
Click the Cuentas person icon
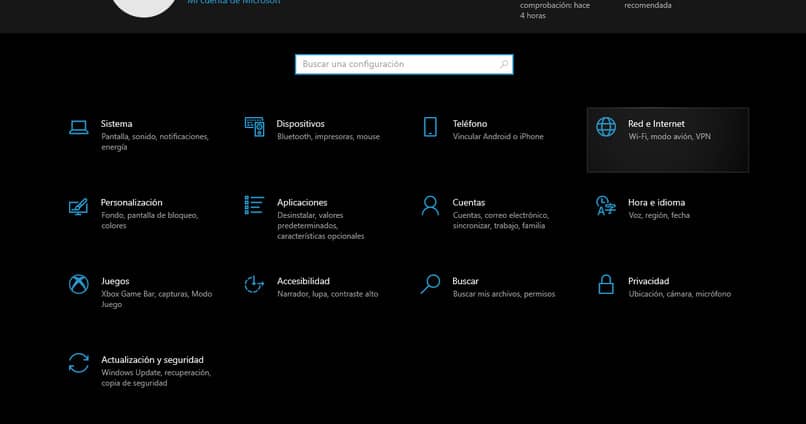[430, 206]
